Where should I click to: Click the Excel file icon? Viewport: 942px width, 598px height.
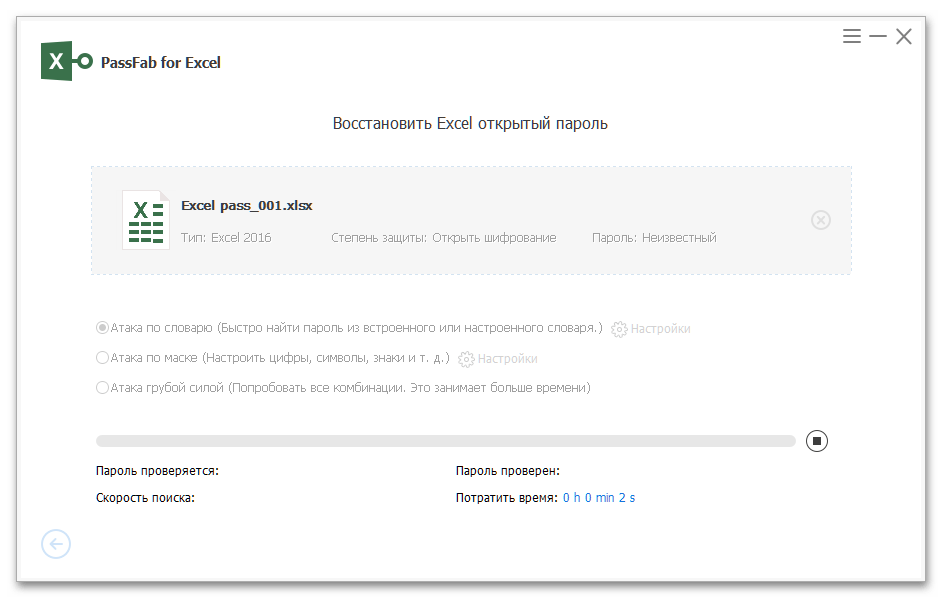145,220
